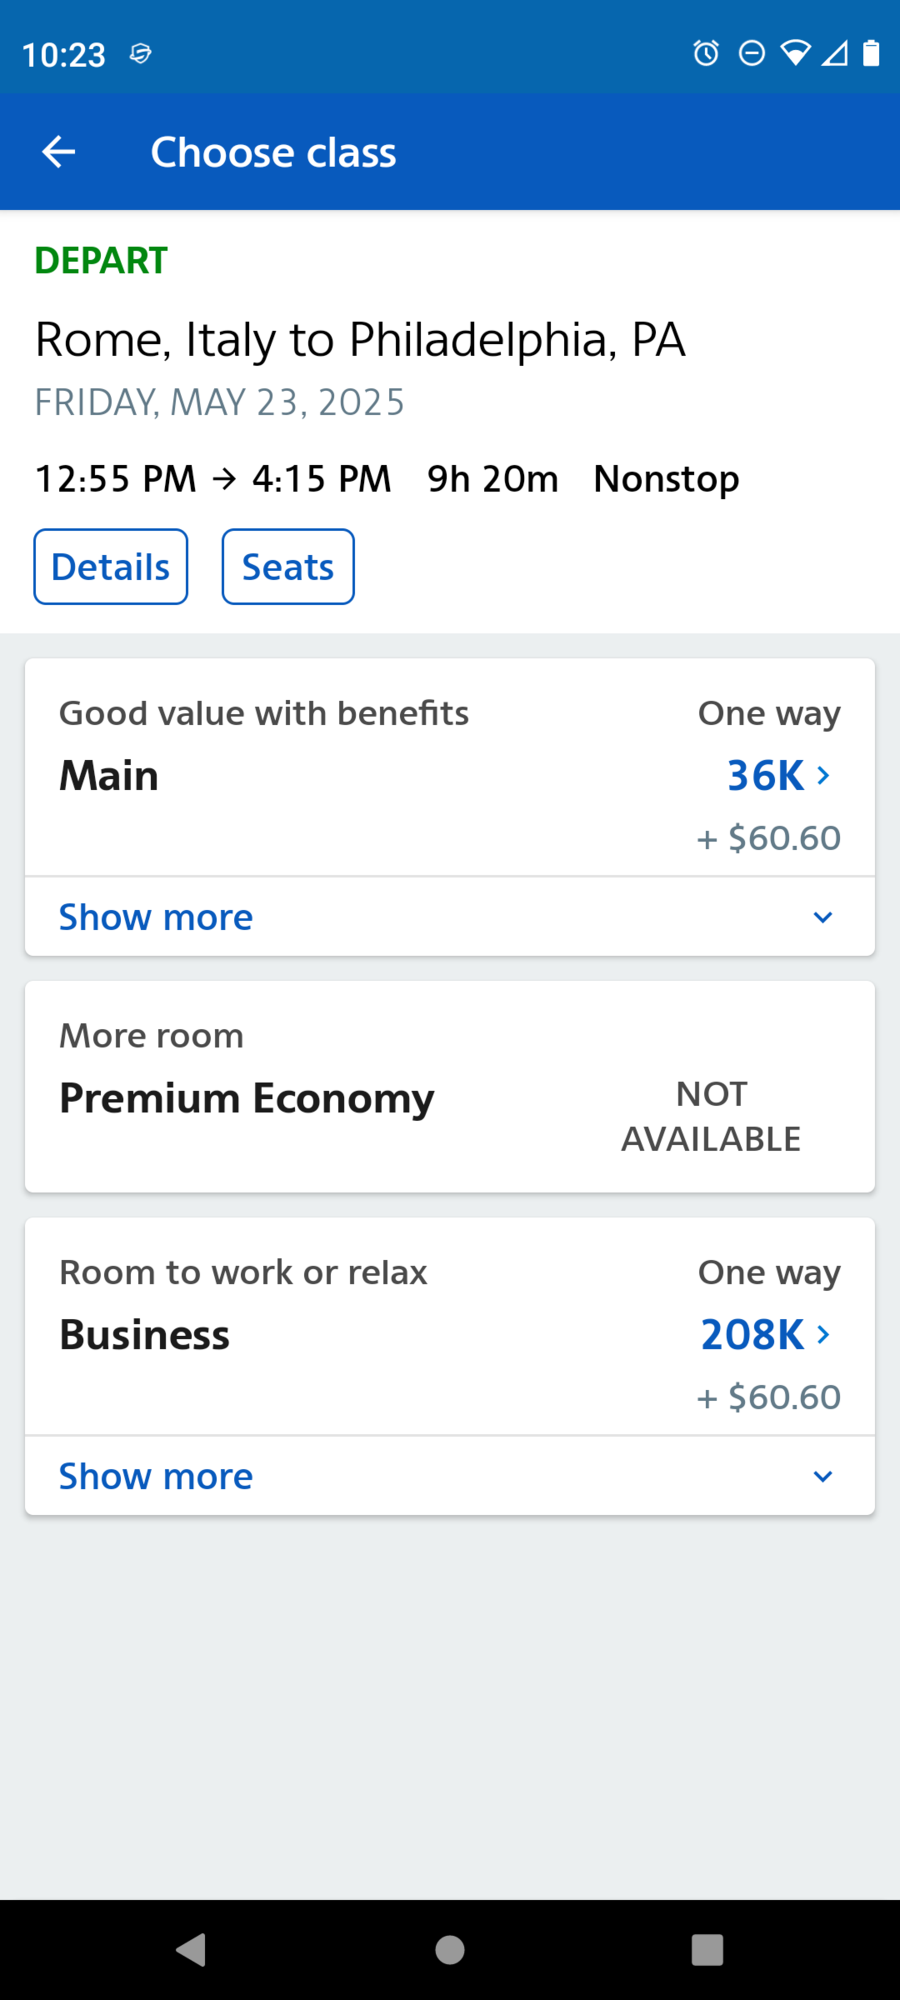The height and width of the screenshot is (2000, 900).
Task: Tap the do-not-disturb status icon
Action: pos(752,53)
